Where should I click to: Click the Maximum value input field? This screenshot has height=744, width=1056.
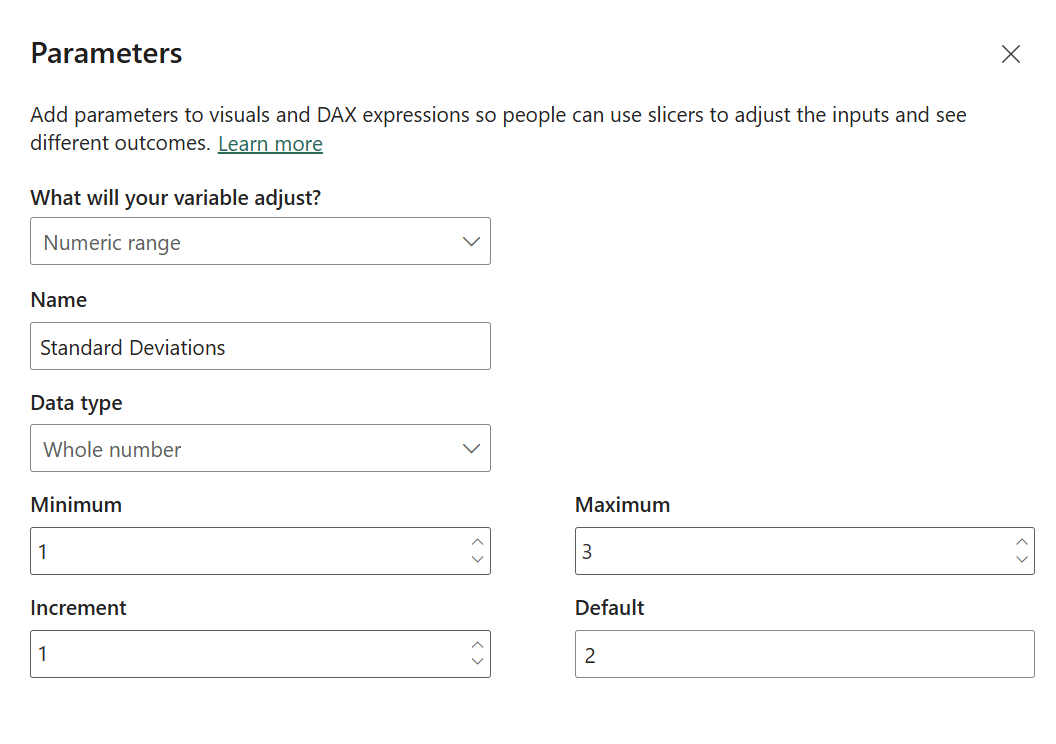pos(790,551)
